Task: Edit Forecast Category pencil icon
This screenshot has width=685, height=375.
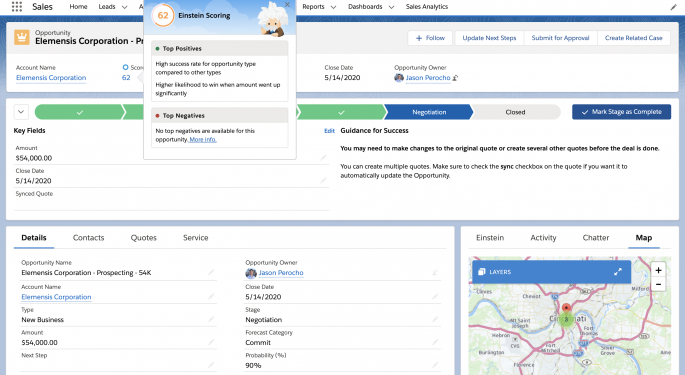Action: (435, 342)
